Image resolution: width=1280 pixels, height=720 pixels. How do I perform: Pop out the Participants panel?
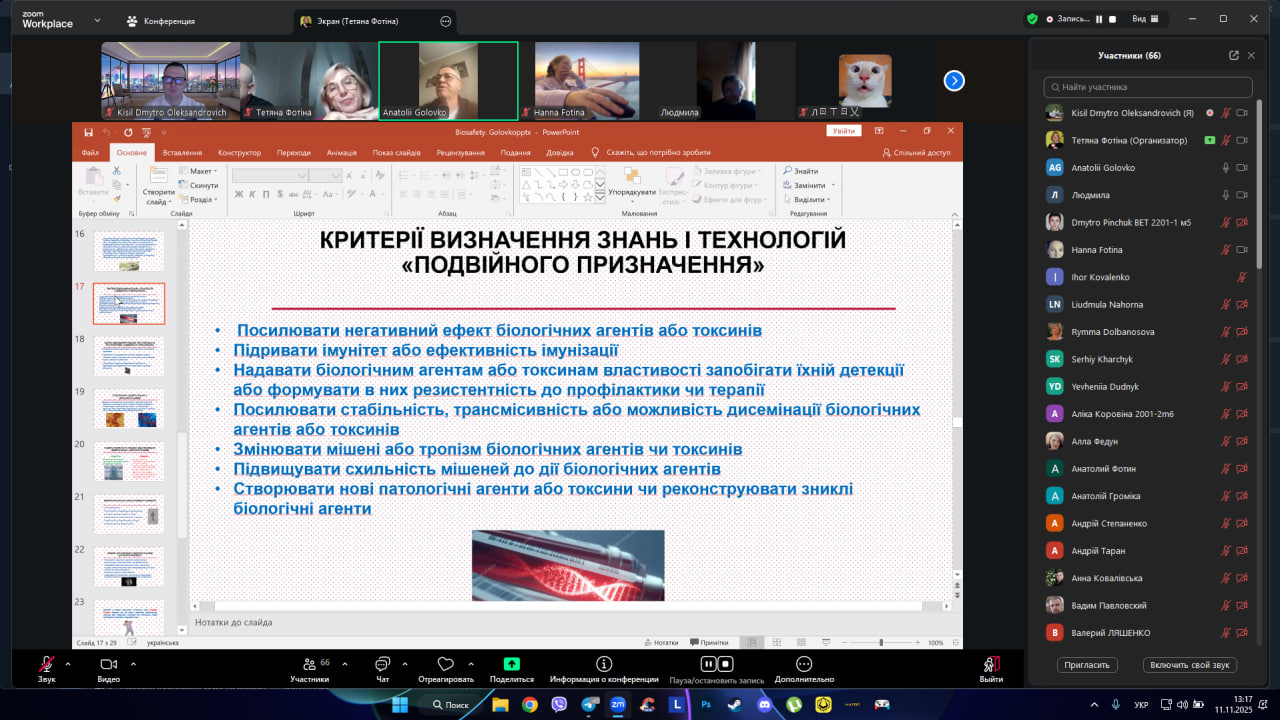[1234, 56]
